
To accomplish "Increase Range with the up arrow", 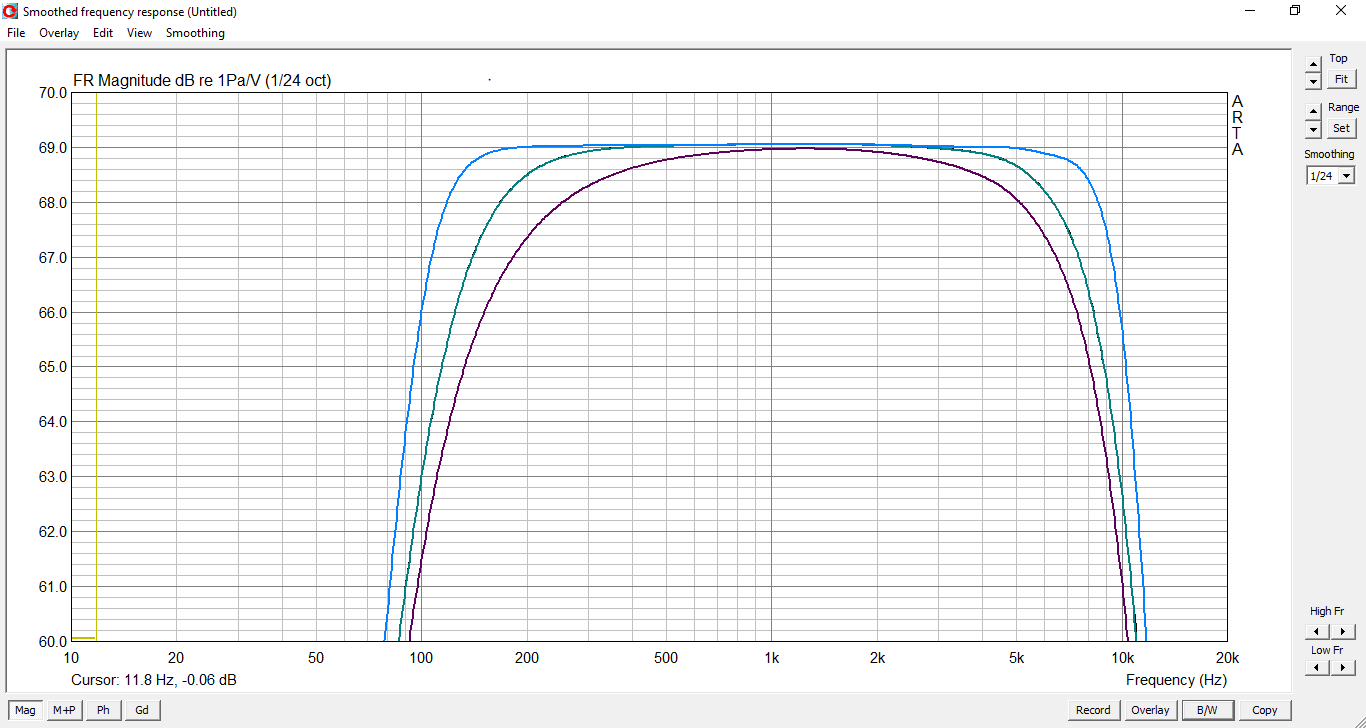I will click(x=1313, y=112).
